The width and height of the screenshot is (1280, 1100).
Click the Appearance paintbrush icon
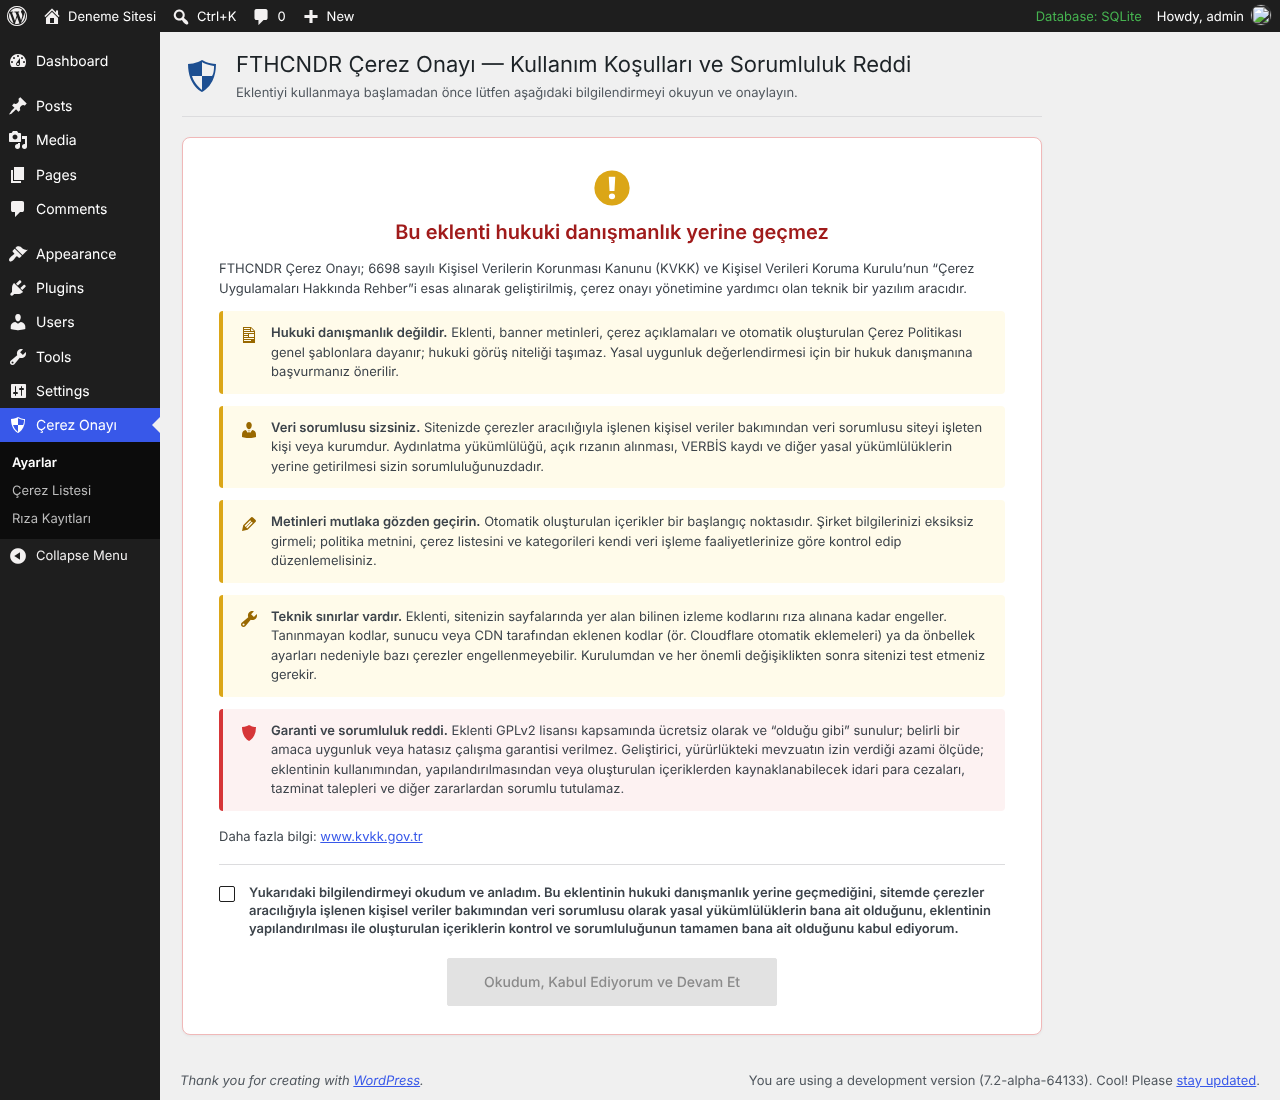pyautogui.click(x=18, y=254)
